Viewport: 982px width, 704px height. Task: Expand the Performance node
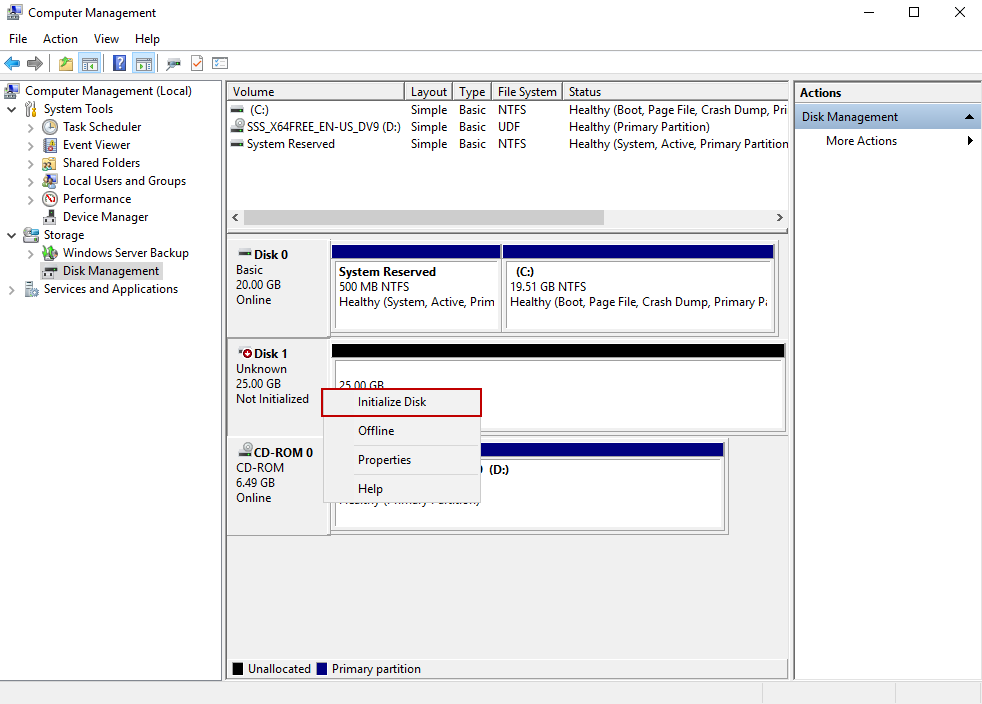(30, 200)
